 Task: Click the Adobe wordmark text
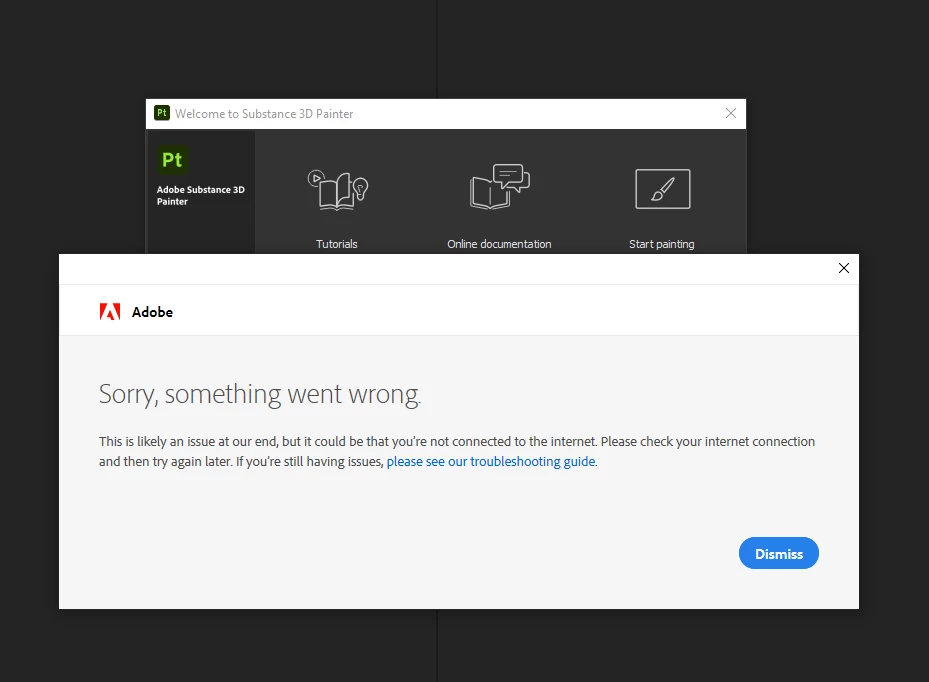[x=152, y=312]
